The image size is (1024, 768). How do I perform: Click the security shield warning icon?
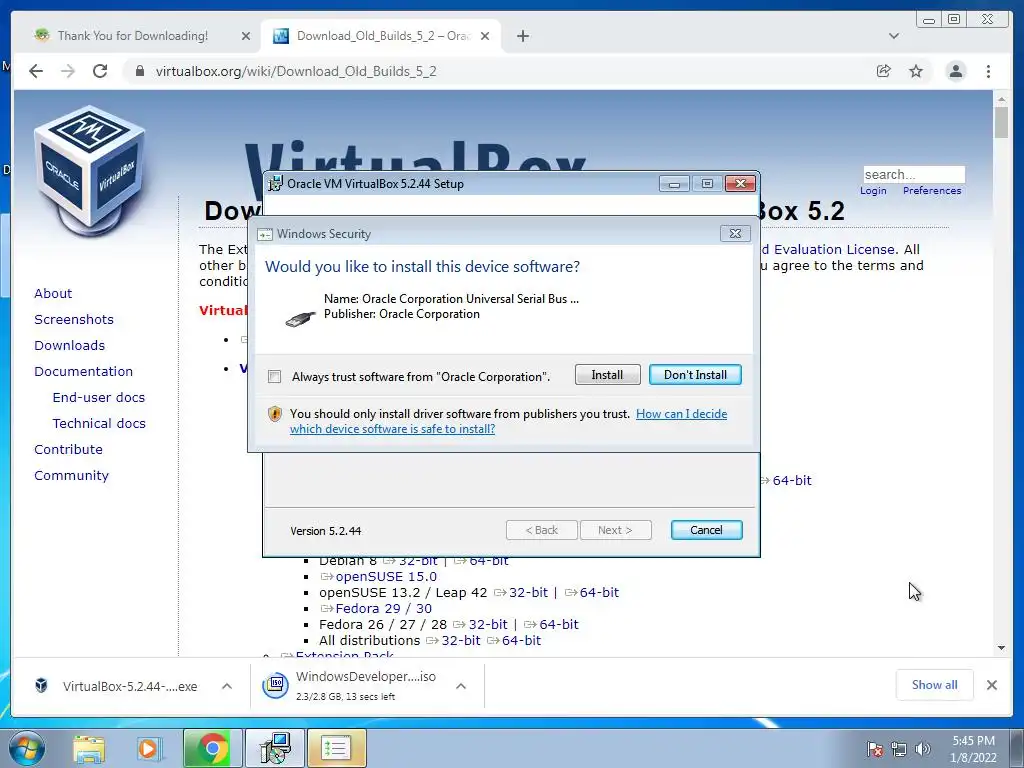[275, 414]
